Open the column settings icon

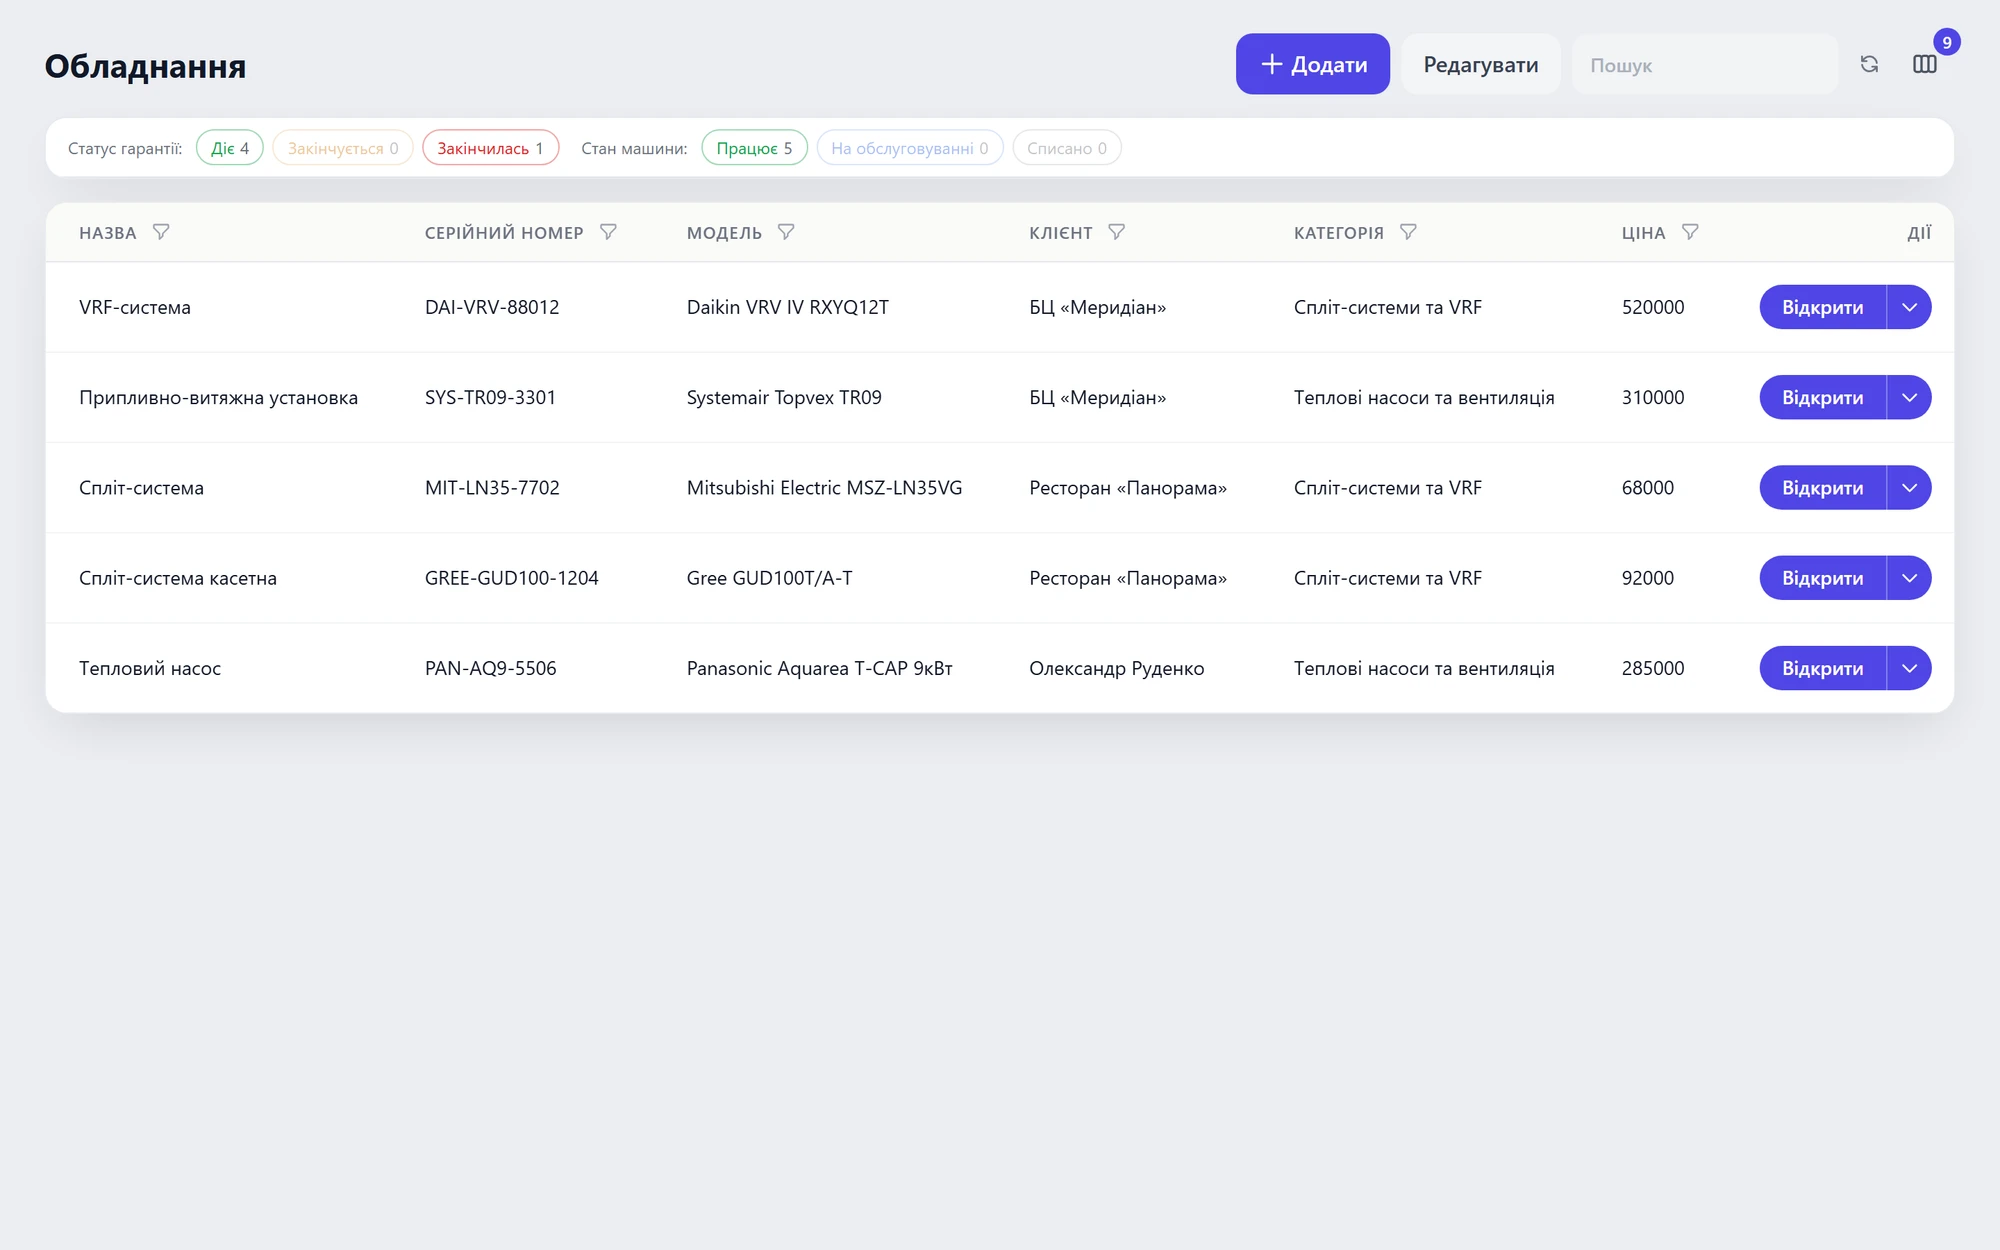click(1925, 64)
